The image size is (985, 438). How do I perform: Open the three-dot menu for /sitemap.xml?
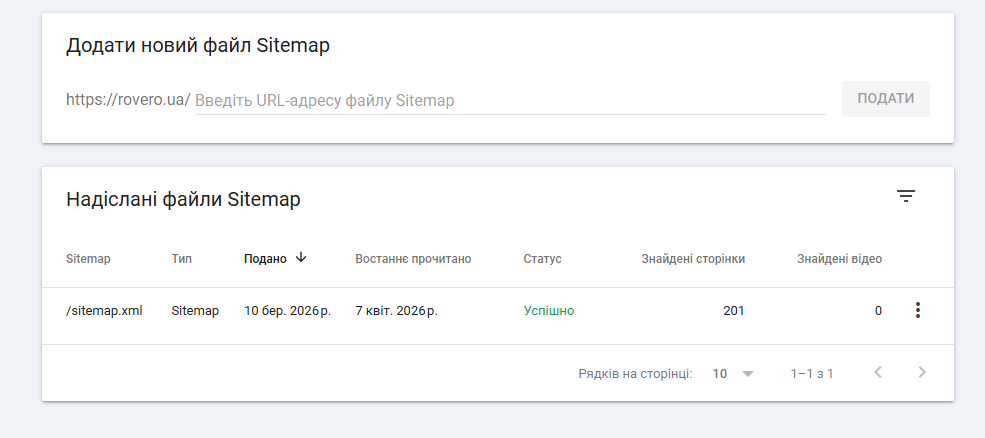[917, 311]
